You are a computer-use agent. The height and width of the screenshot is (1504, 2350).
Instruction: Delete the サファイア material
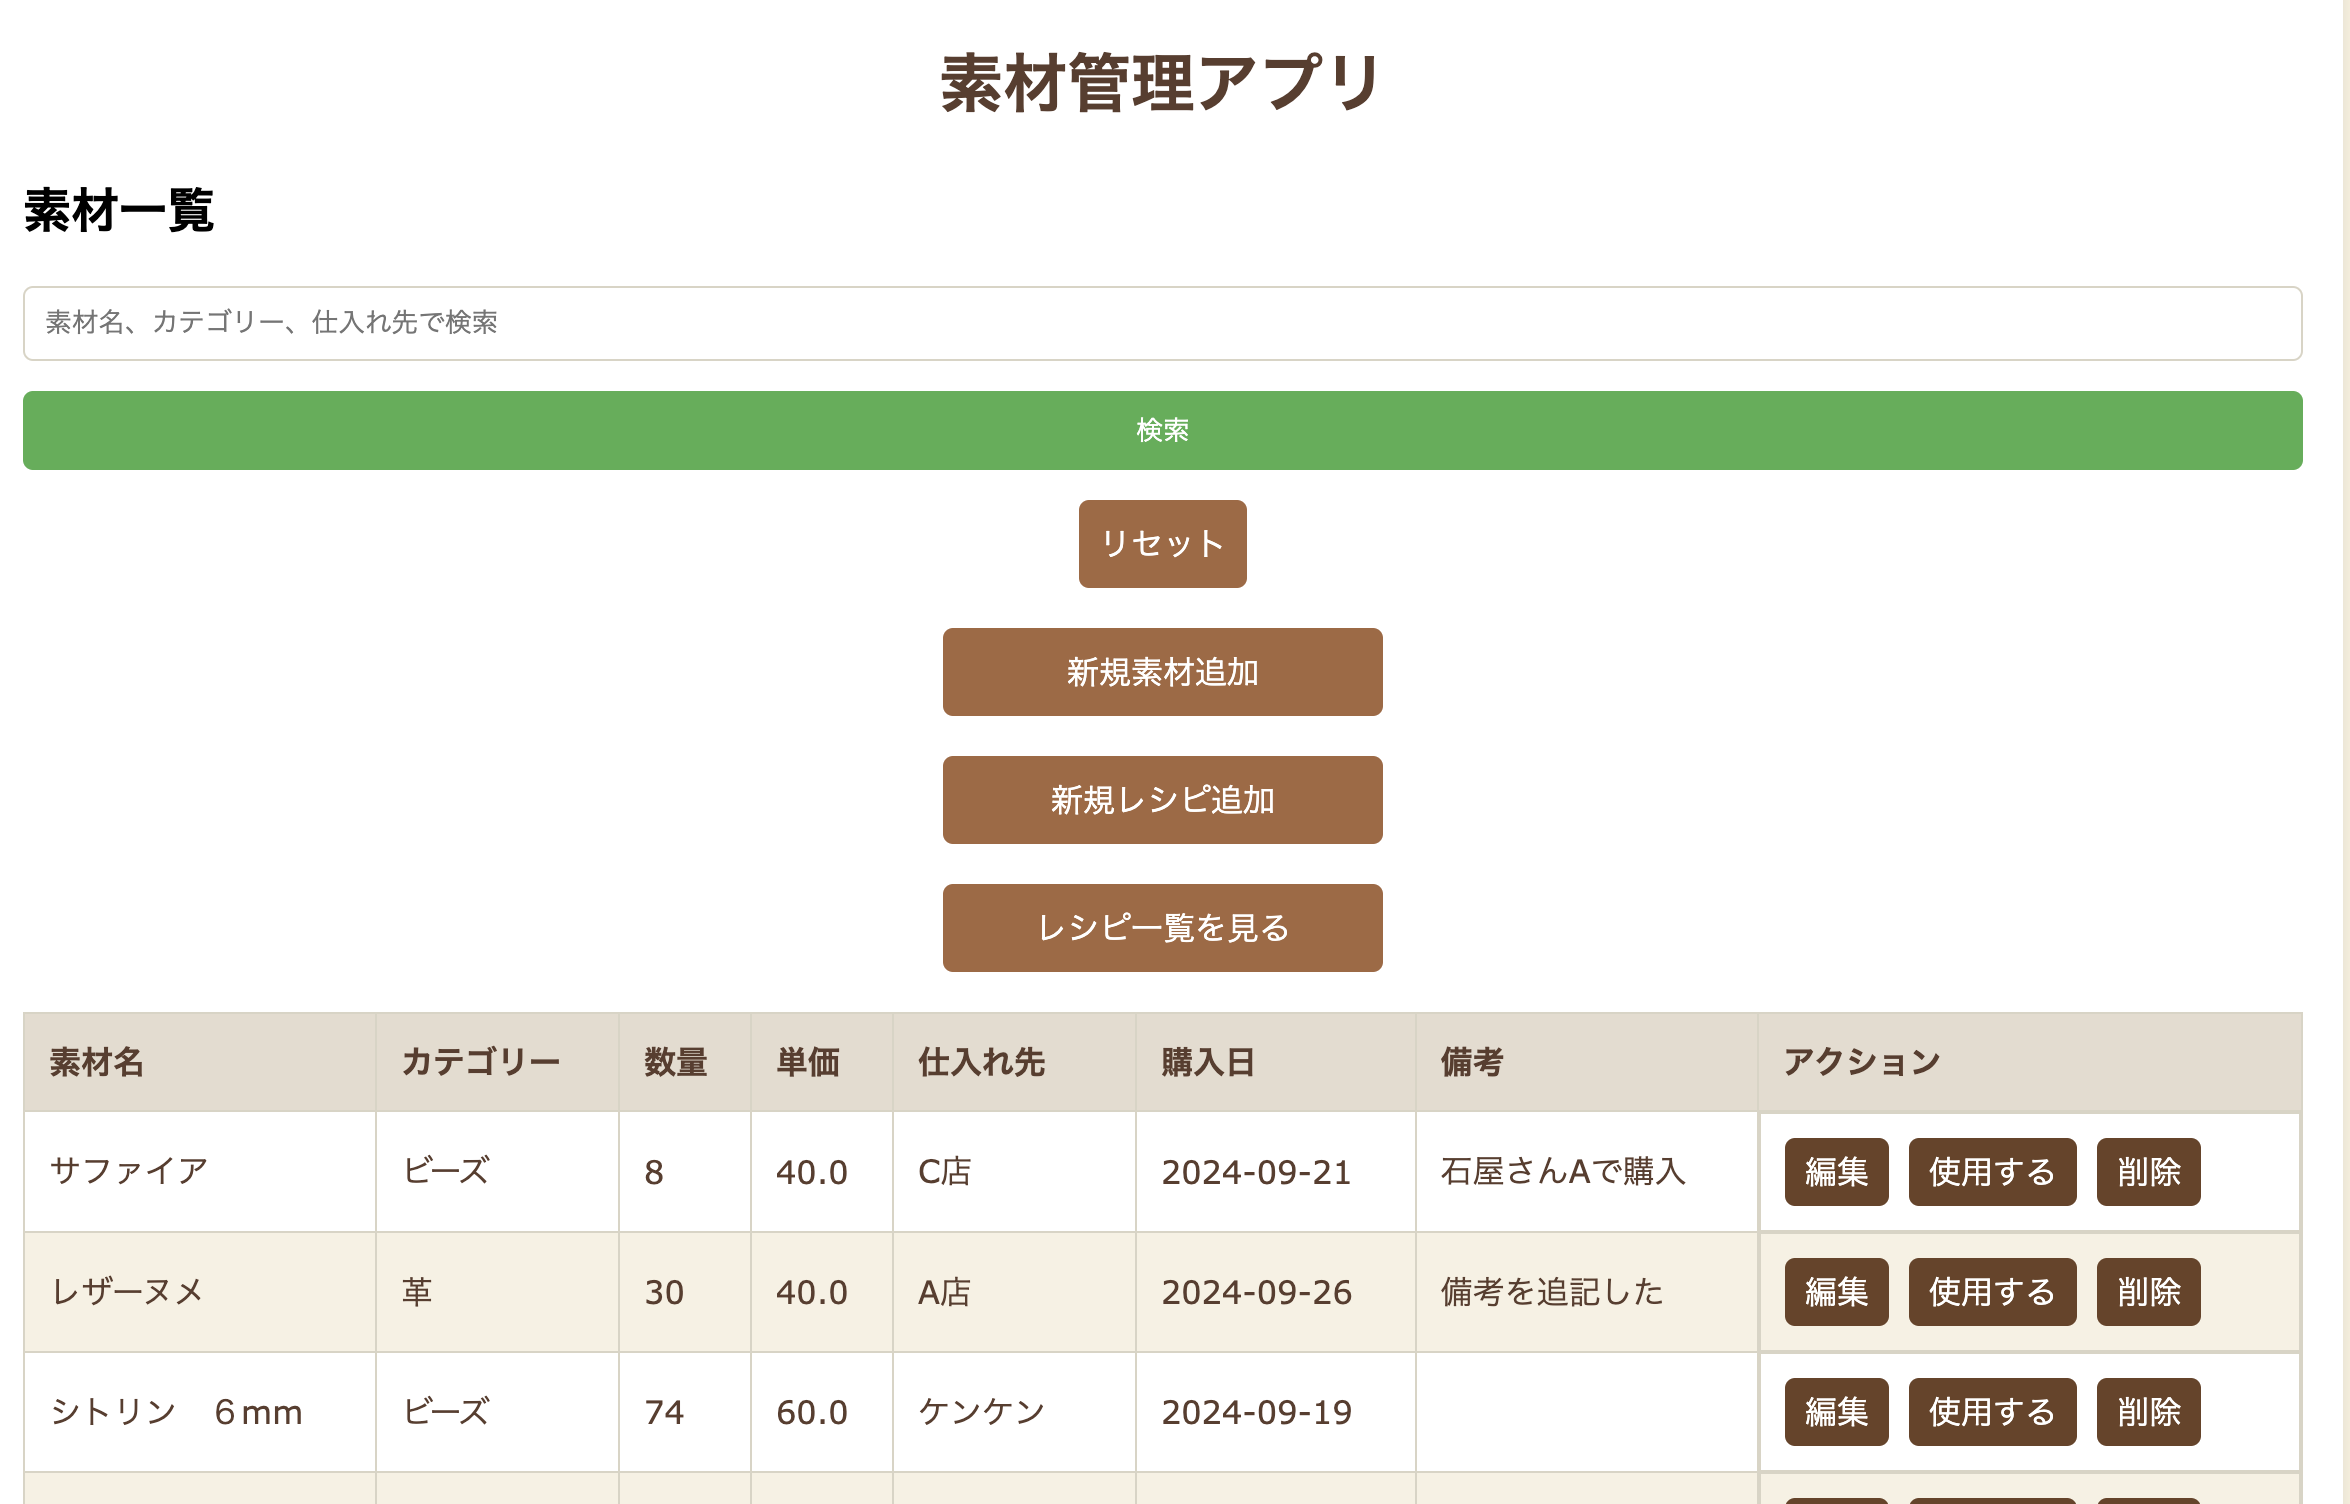[2147, 1172]
